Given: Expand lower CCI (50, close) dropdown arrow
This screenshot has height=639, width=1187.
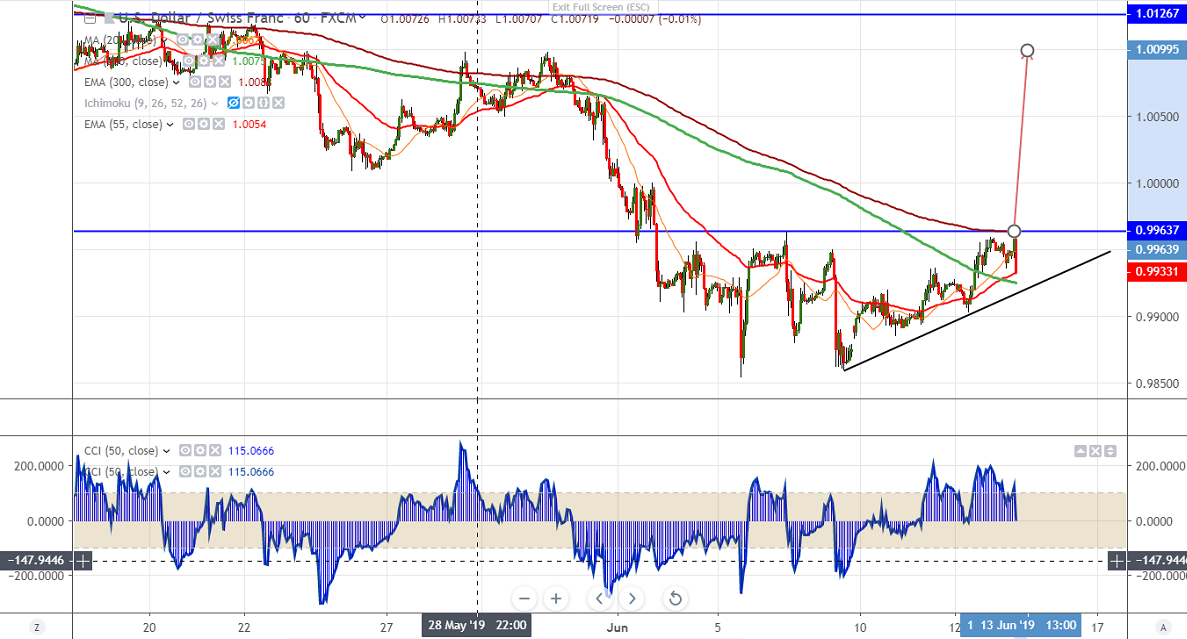Looking at the screenshot, I should pyautogui.click(x=167, y=472).
